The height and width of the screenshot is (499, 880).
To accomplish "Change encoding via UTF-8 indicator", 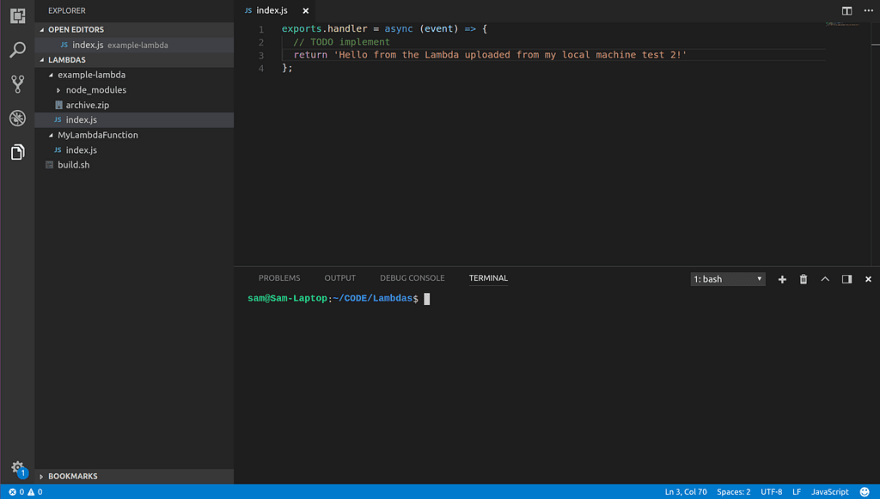I will 771,492.
